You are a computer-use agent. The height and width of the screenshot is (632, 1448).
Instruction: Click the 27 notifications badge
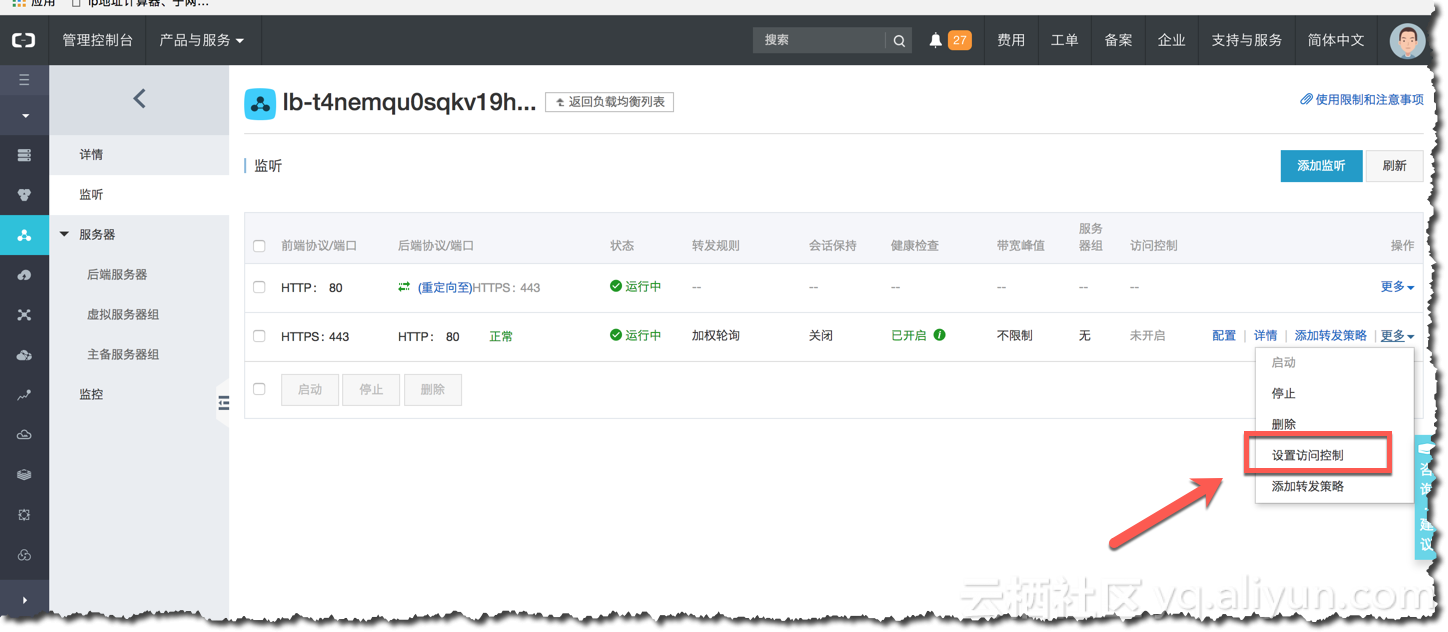(x=959, y=40)
